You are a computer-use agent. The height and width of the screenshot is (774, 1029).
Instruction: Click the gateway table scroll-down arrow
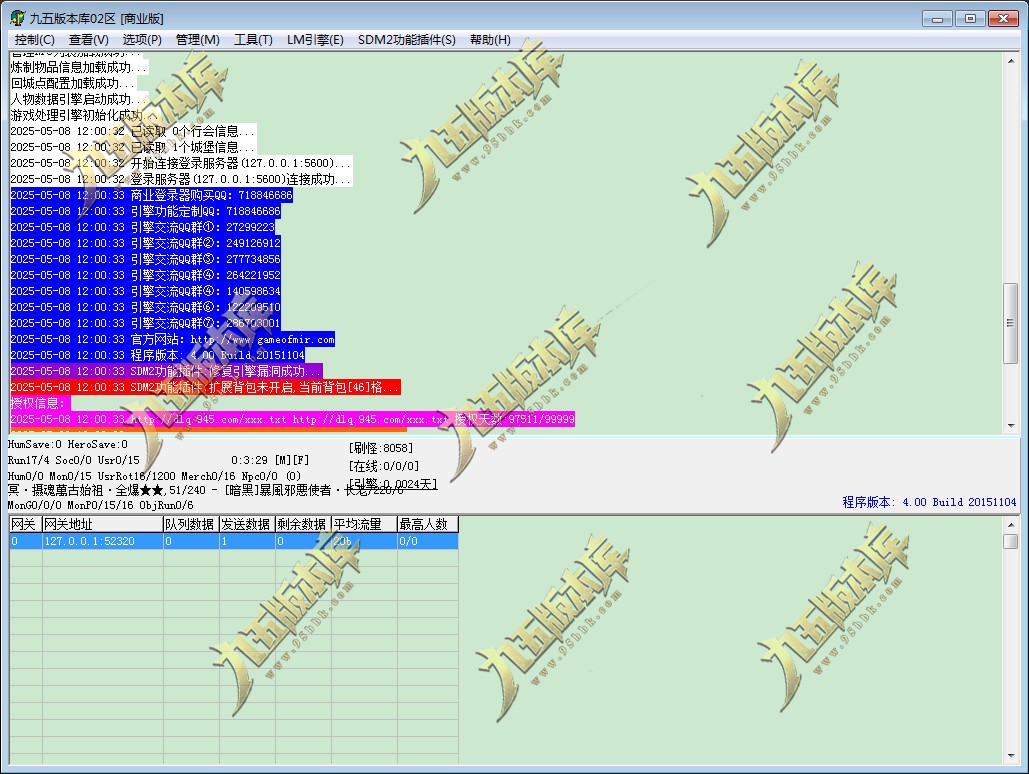[1011, 756]
